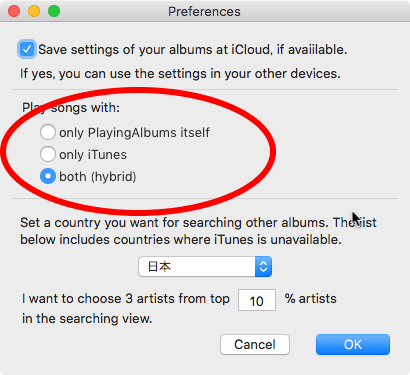Focus the top percent artists field showing 10
The height and width of the screenshot is (375, 410).
257,300
